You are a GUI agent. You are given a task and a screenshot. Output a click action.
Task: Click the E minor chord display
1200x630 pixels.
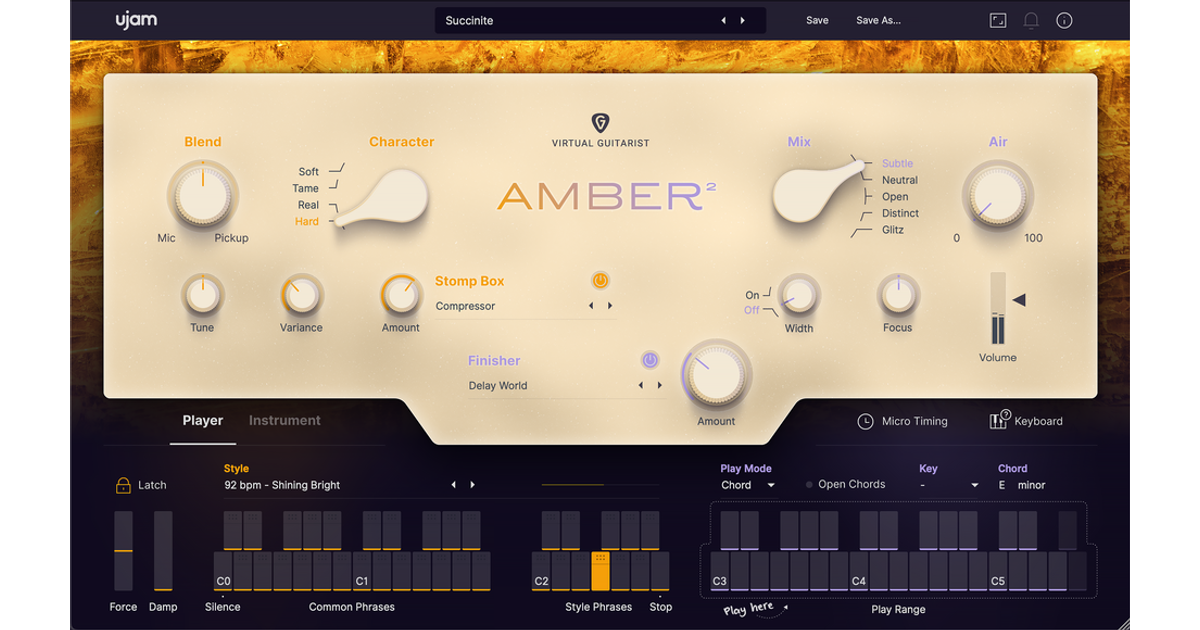point(1022,485)
